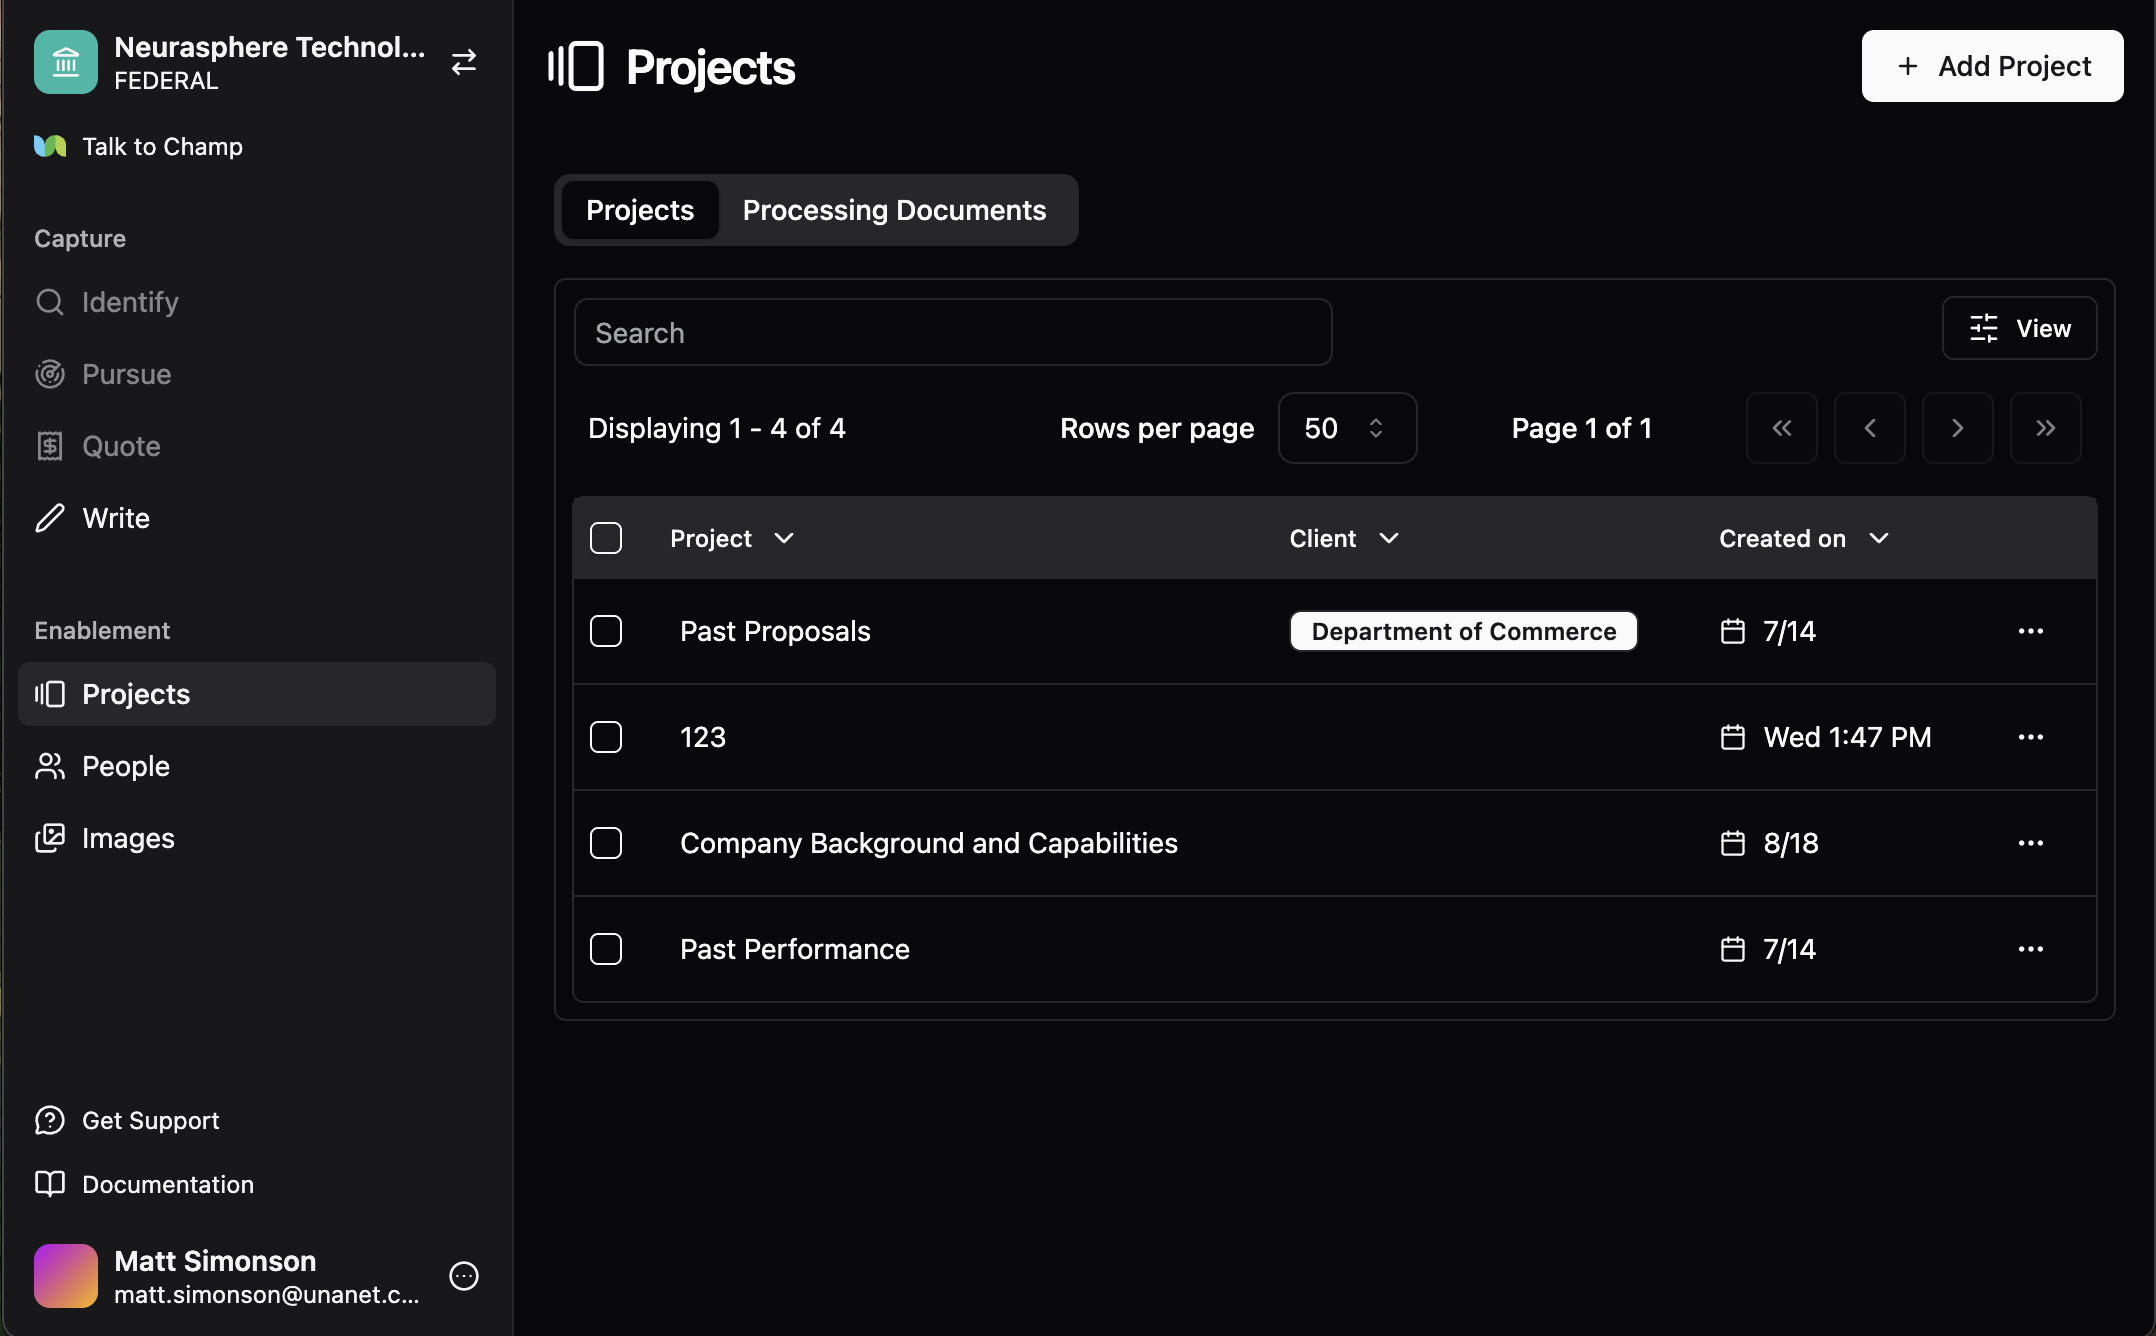Check the box for project 123
Image resolution: width=2156 pixels, height=1336 pixels.
[x=606, y=737]
